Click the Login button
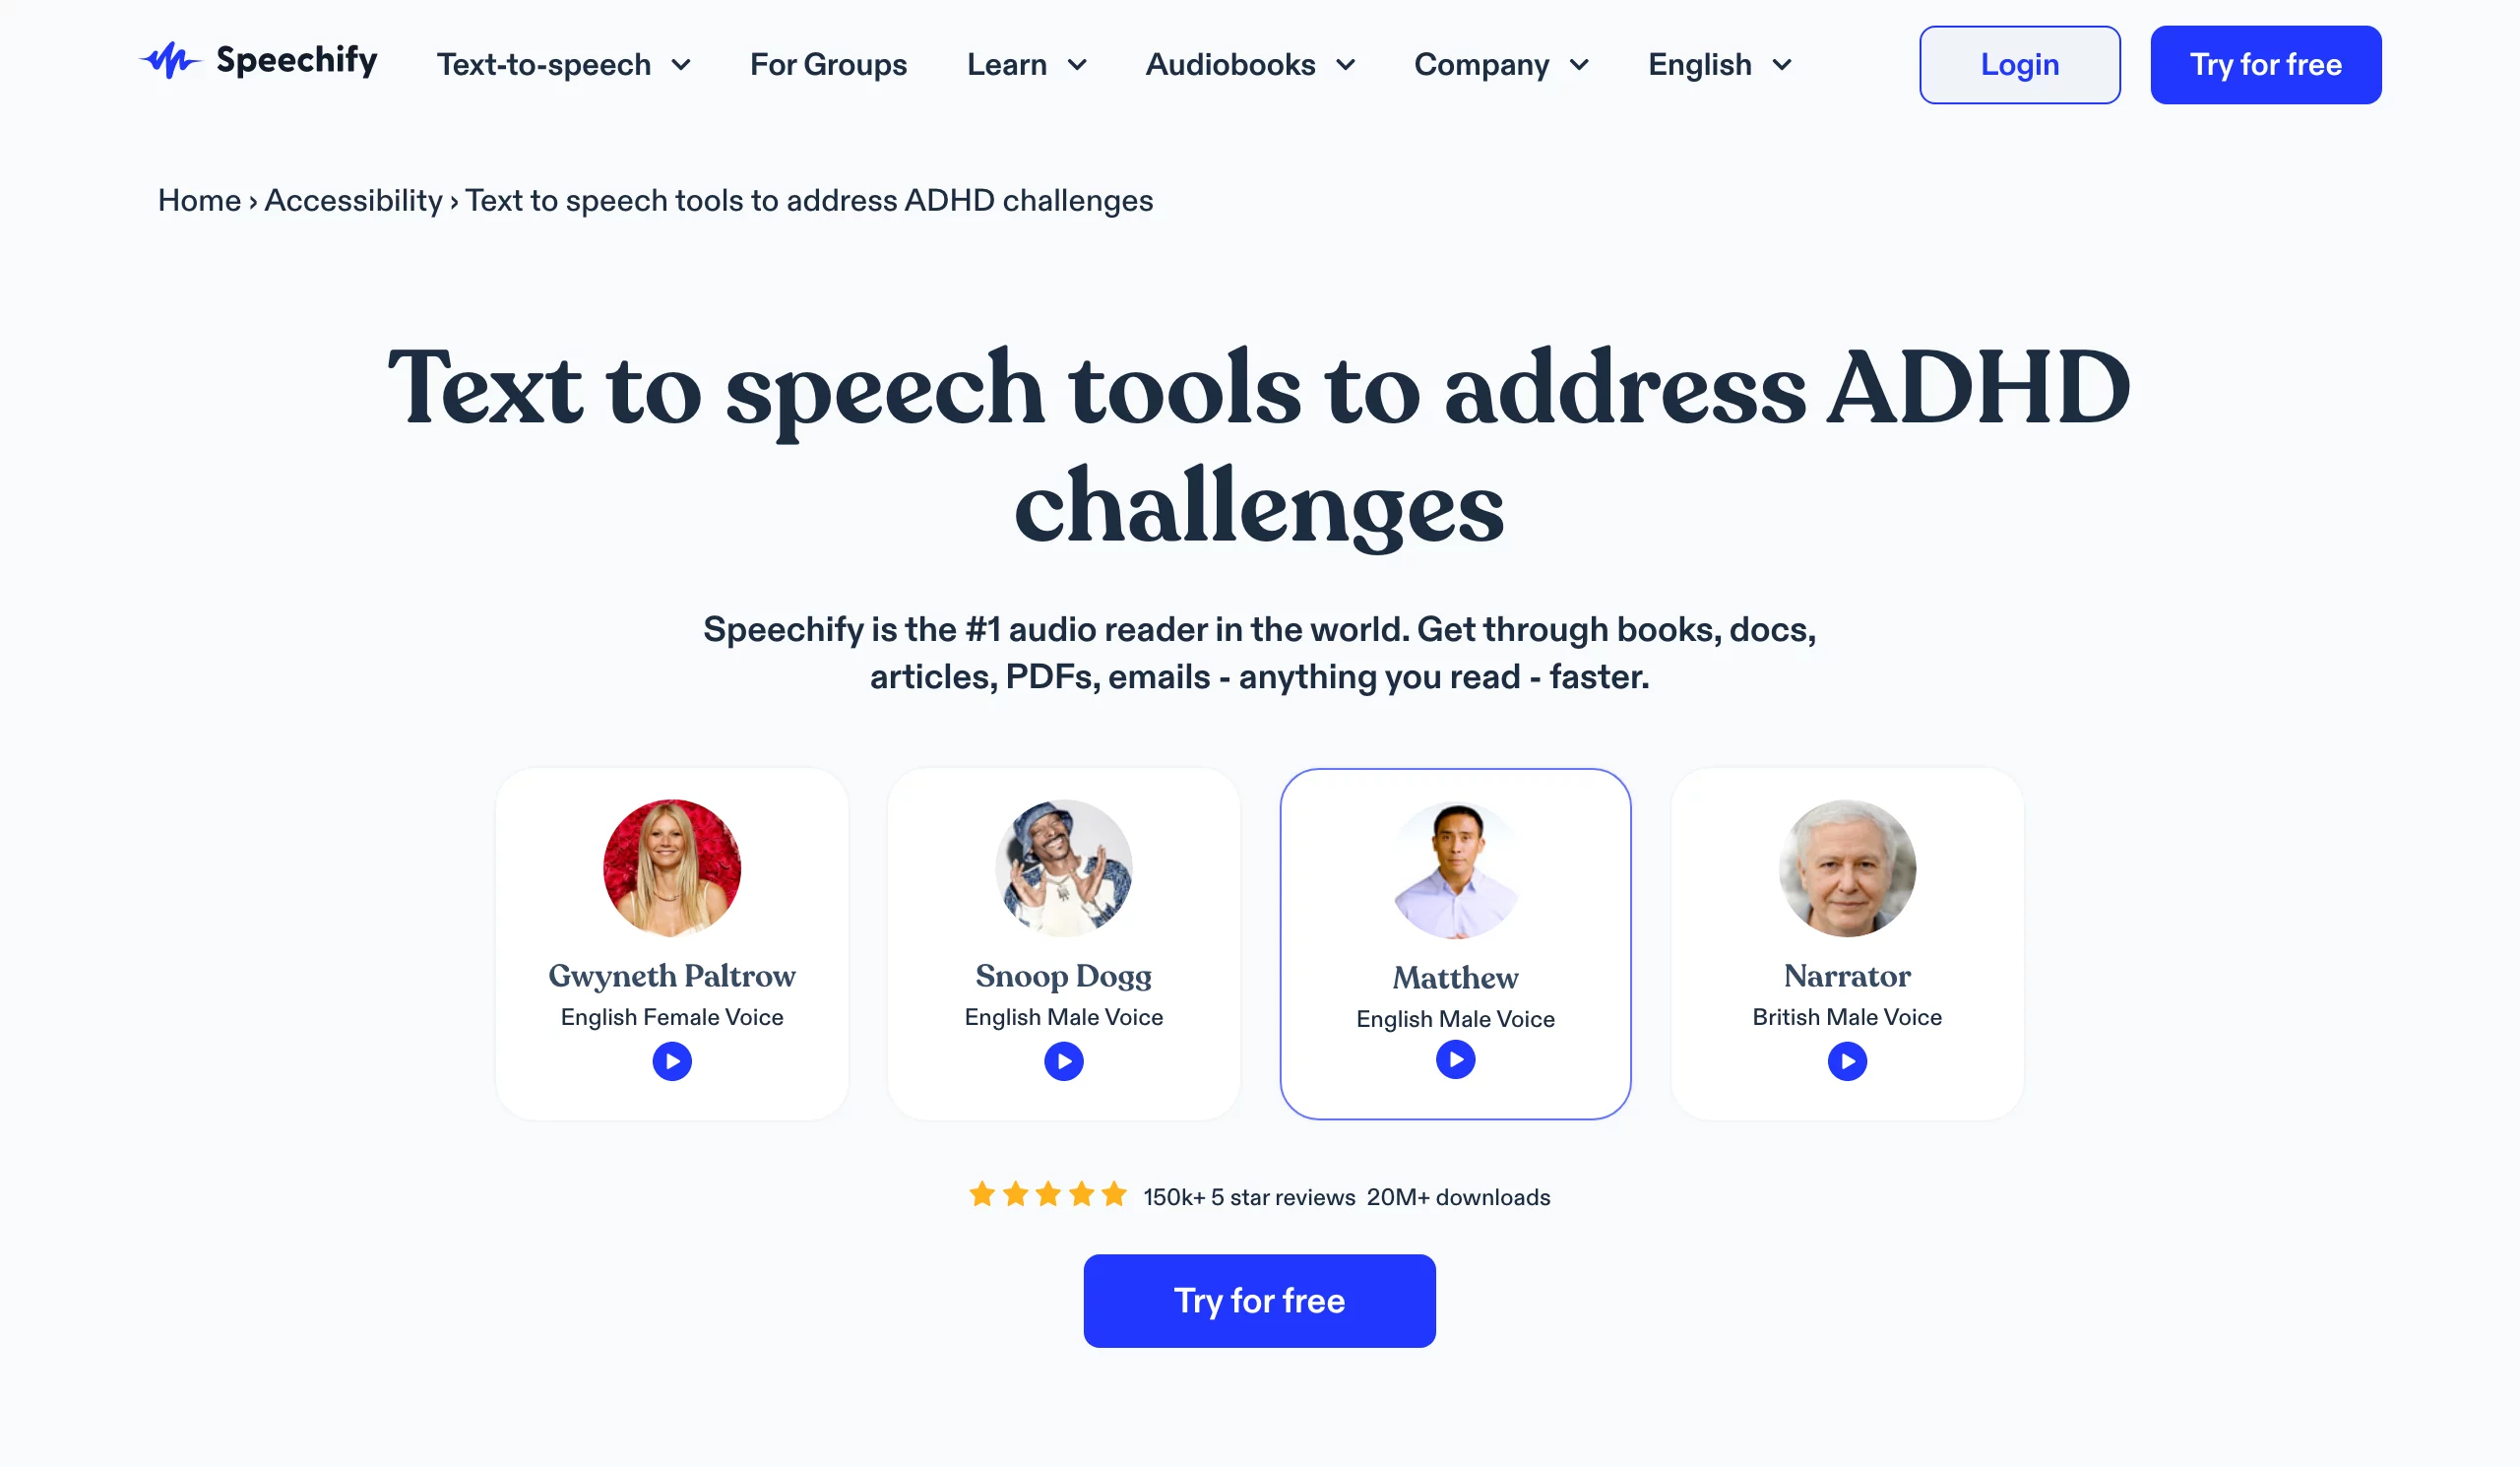2520x1467 pixels. [x=2021, y=65]
